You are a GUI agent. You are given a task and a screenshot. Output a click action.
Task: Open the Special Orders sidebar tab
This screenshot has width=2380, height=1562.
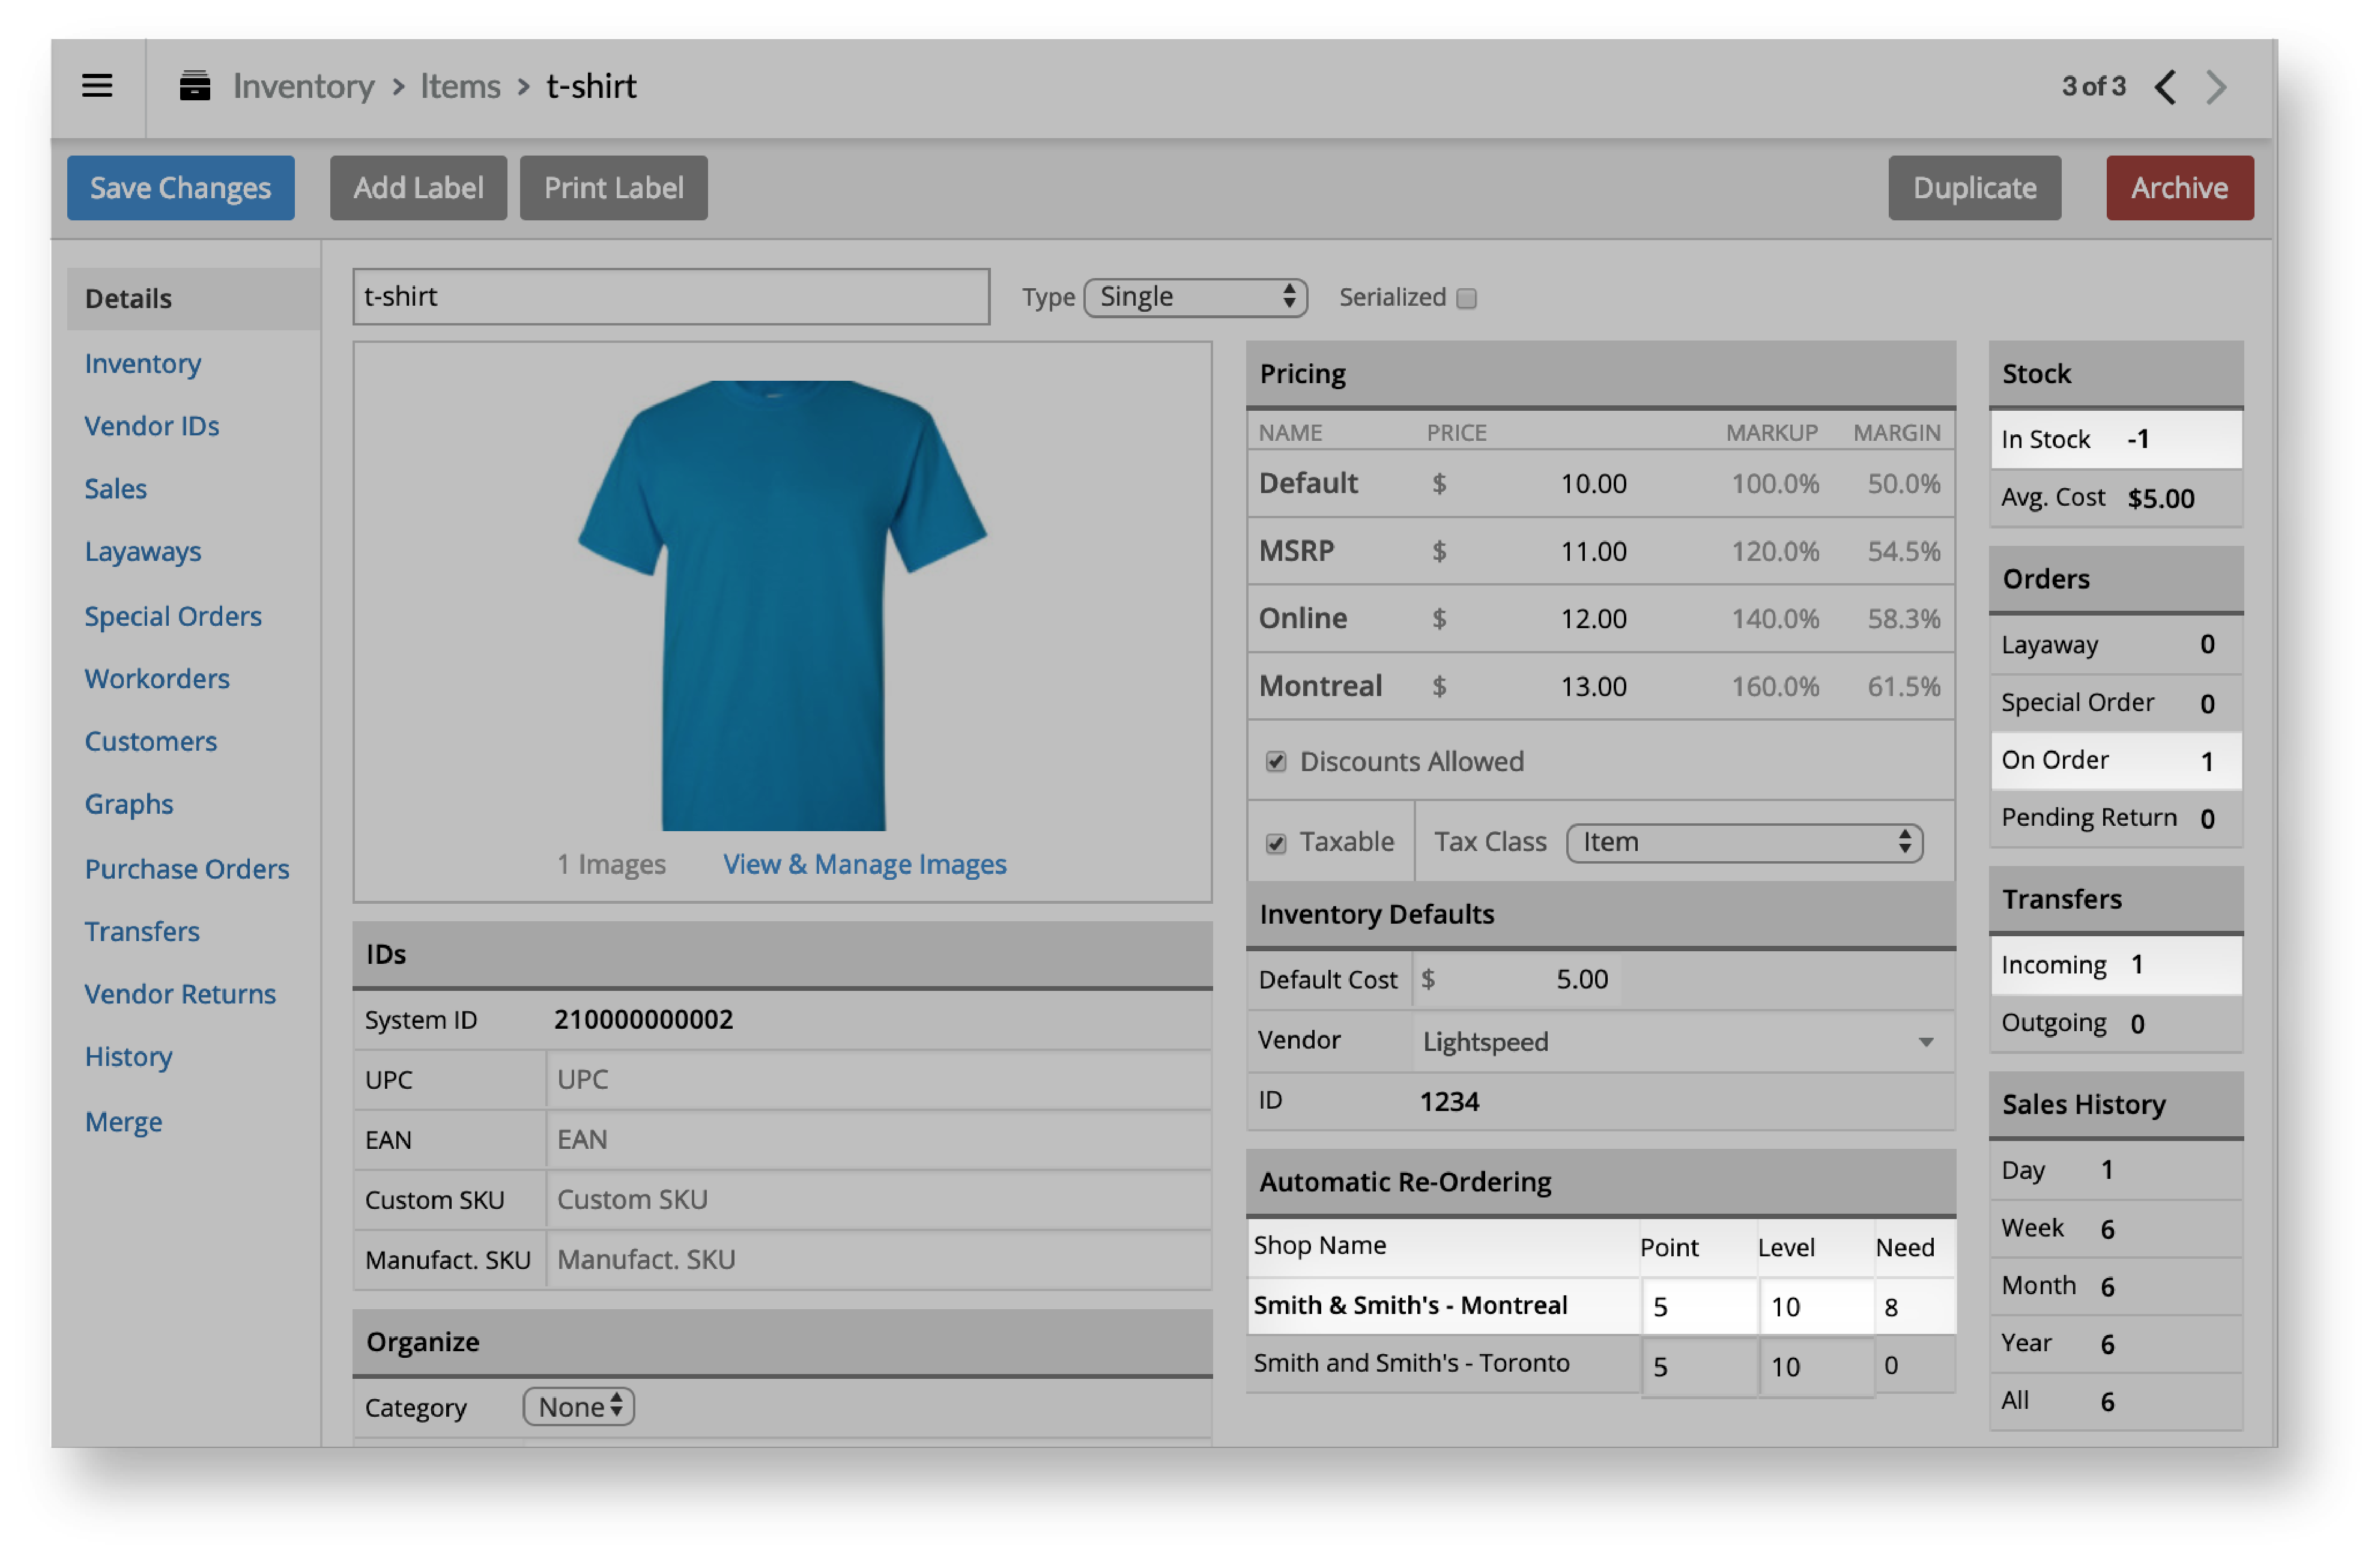[x=173, y=616]
